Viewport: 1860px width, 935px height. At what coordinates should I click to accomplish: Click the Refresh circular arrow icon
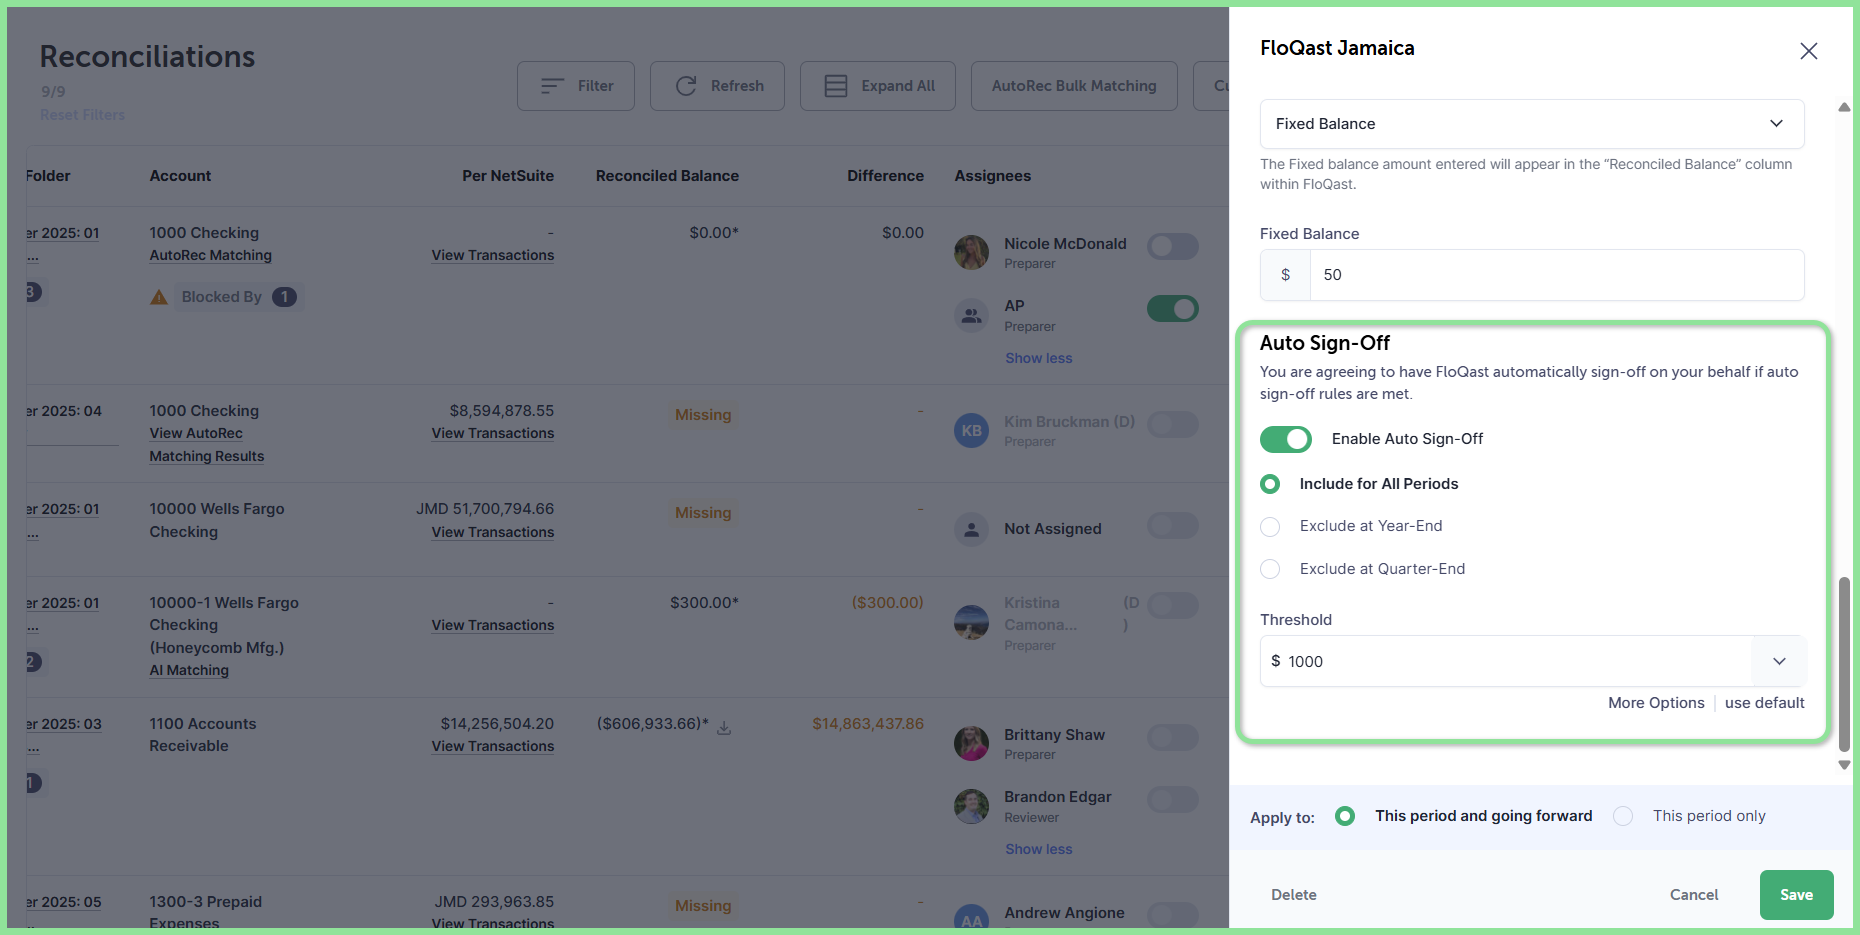pyautogui.click(x=686, y=86)
